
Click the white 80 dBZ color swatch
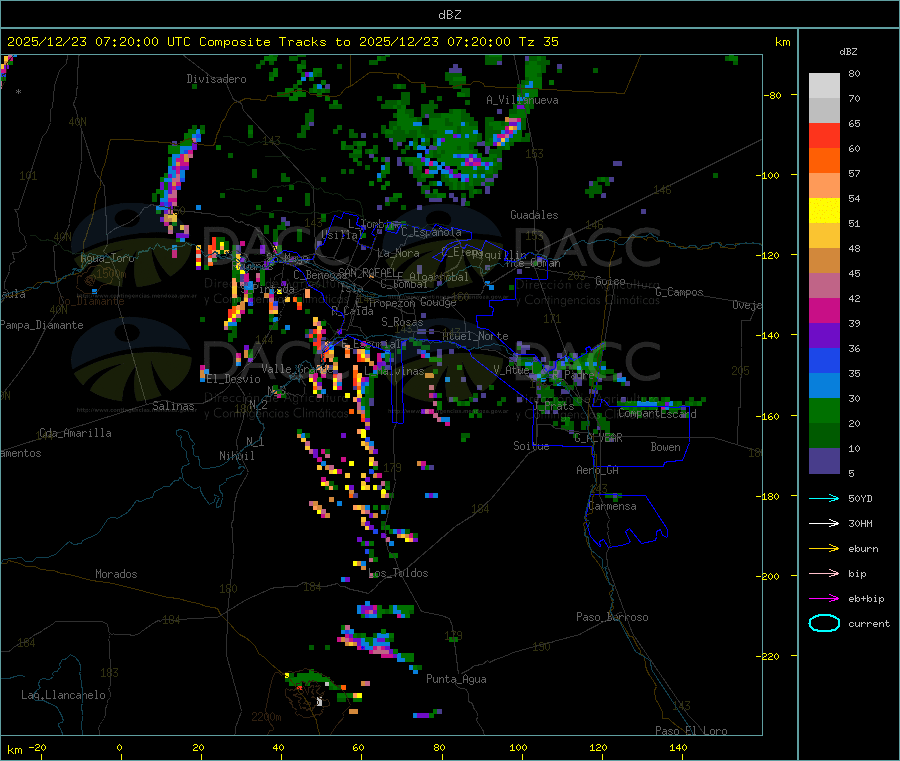pos(824,86)
